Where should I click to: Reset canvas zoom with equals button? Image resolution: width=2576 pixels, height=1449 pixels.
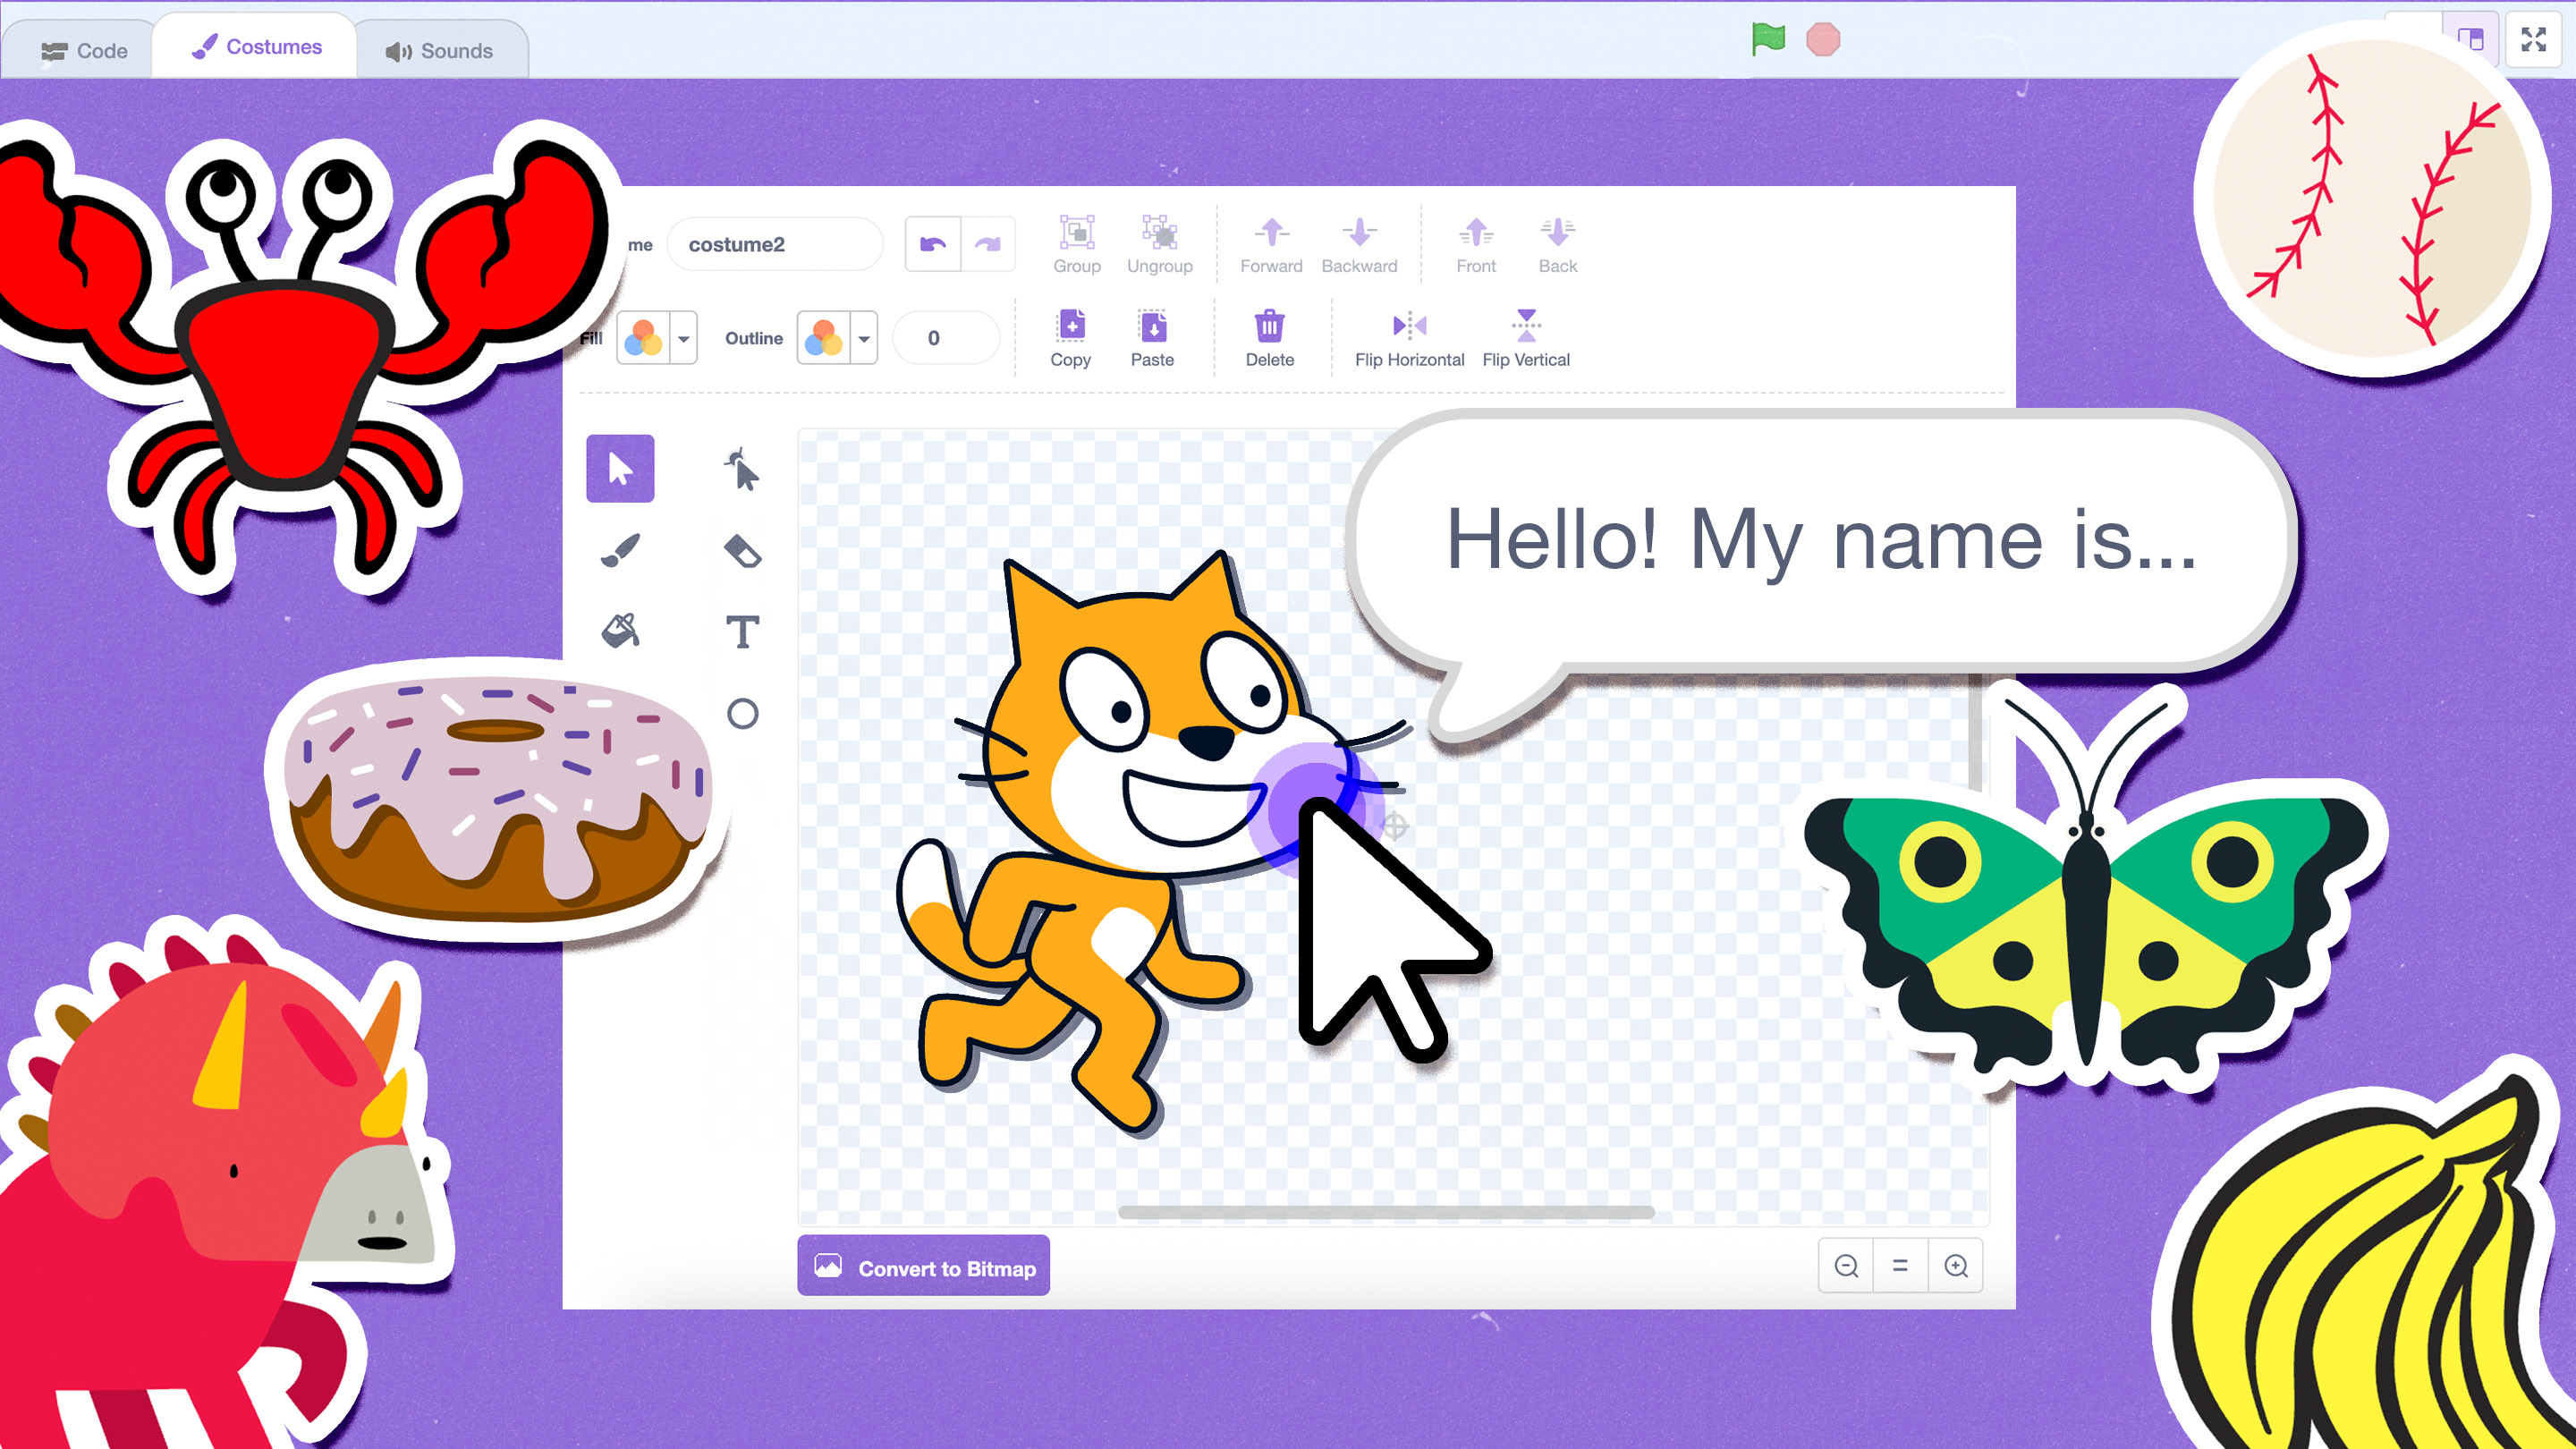1900,1266
